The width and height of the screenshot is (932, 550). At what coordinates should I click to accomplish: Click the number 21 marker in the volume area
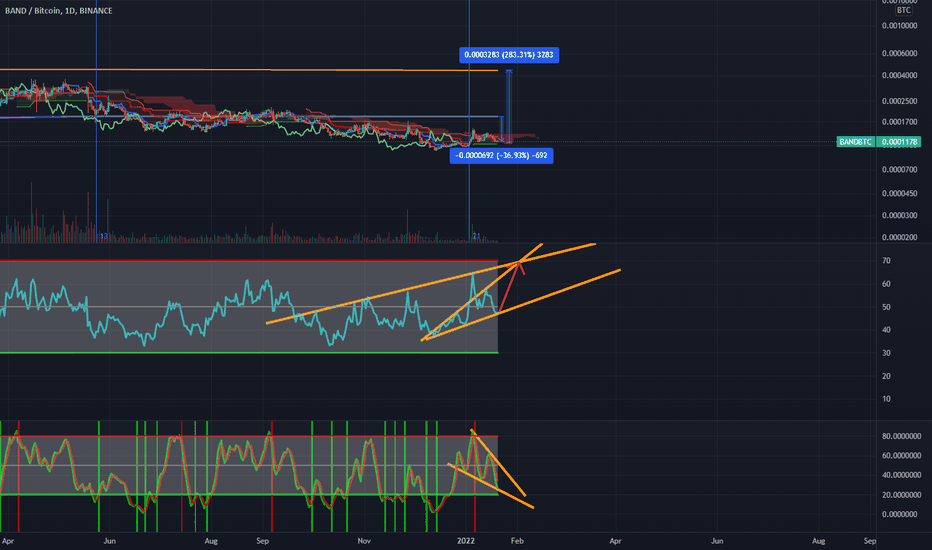[x=476, y=237]
